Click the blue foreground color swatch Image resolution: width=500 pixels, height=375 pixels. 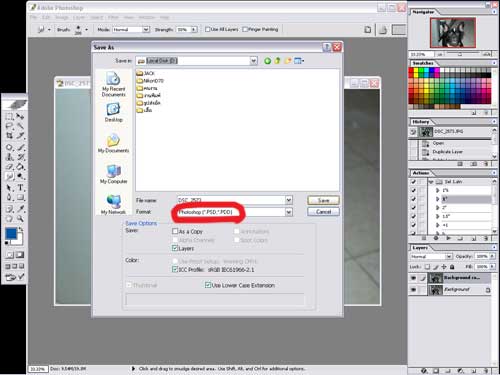[11, 233]
